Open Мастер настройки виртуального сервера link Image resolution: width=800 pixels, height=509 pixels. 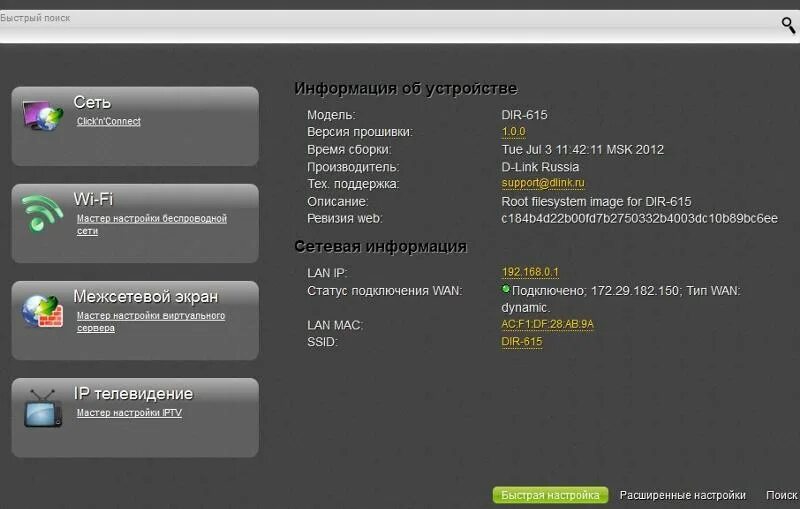pos(151,322)
